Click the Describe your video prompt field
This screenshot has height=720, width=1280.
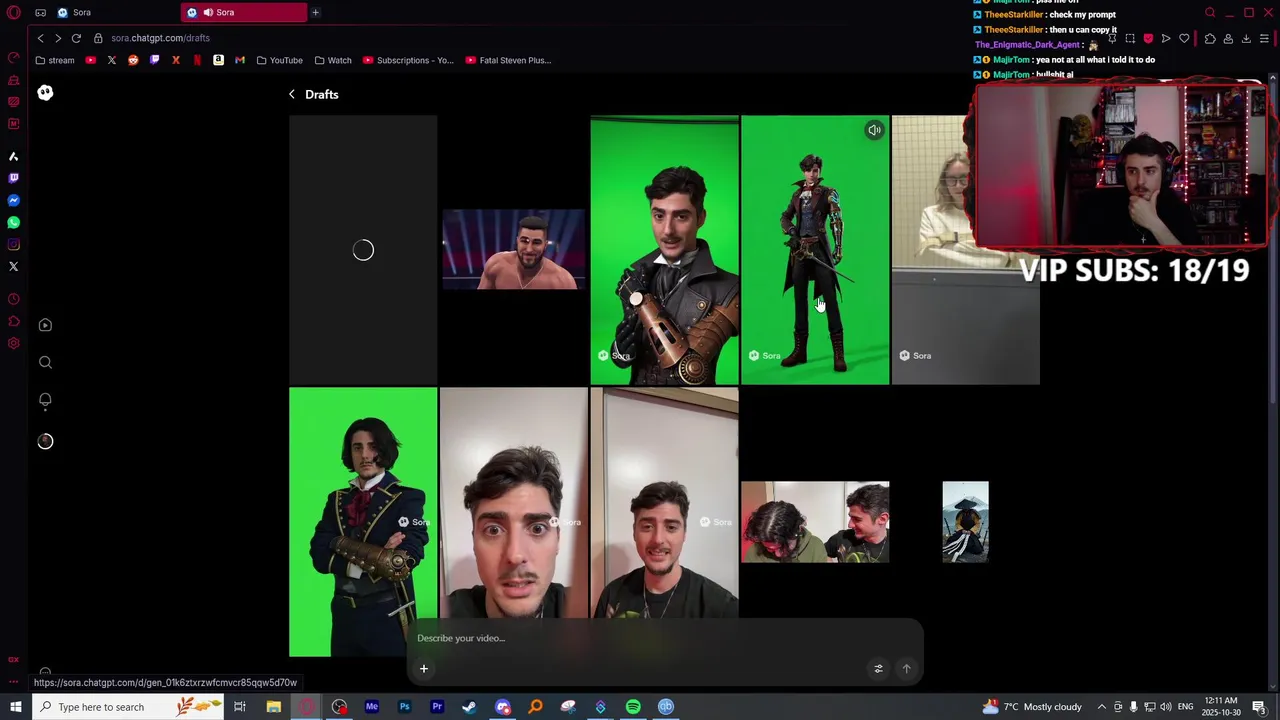[x=664, y=638]
